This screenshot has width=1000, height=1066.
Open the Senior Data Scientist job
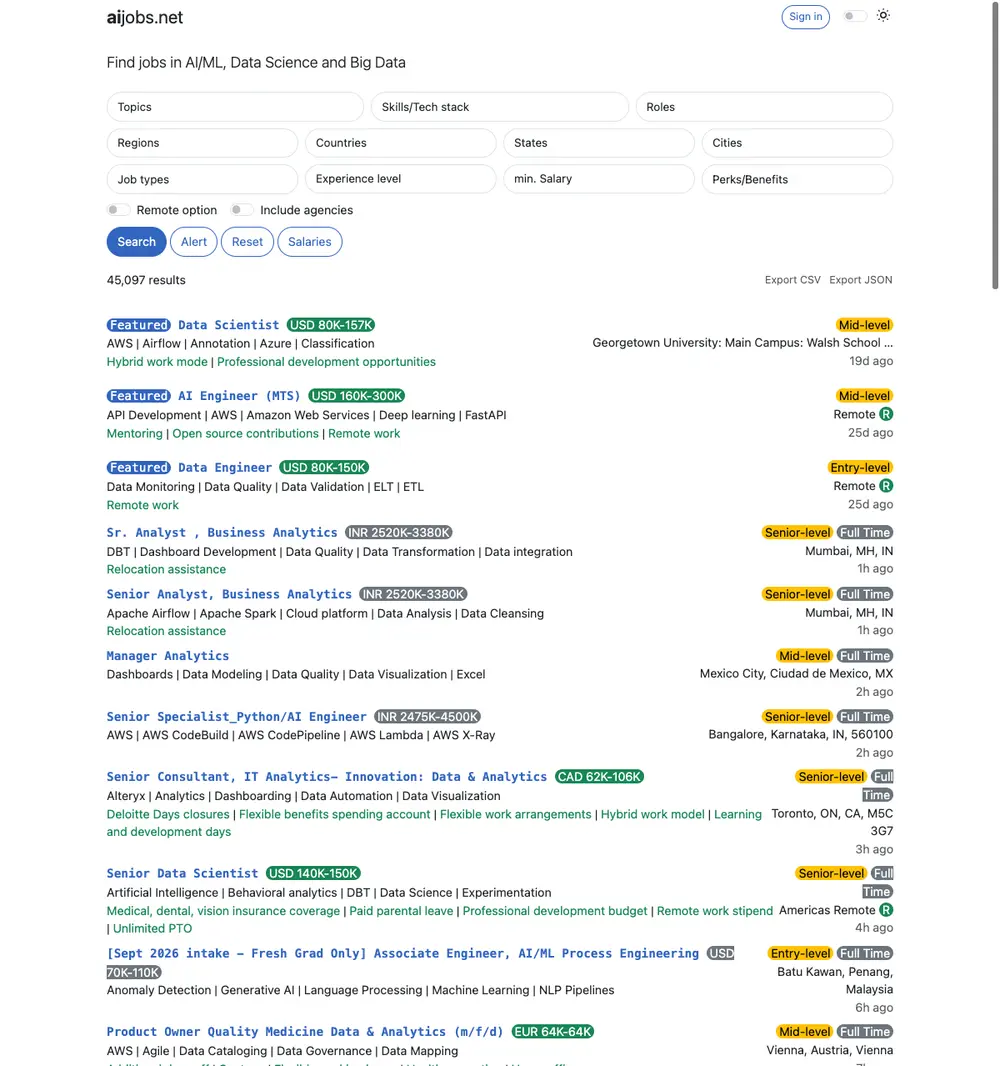(182, 873)
